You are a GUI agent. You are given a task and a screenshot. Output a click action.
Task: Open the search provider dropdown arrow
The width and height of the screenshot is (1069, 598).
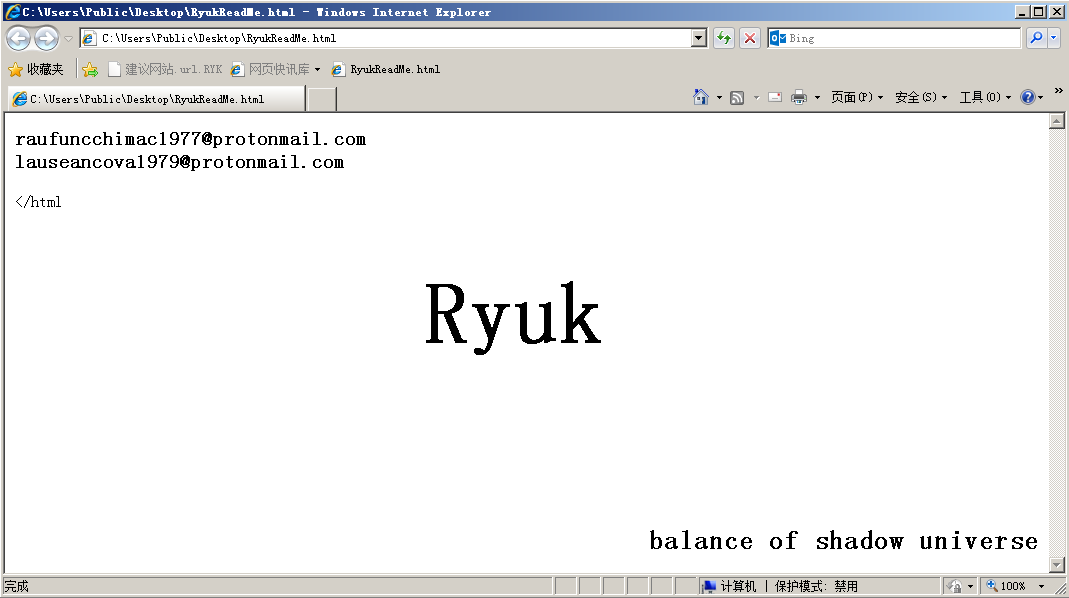click(1054, 39)
